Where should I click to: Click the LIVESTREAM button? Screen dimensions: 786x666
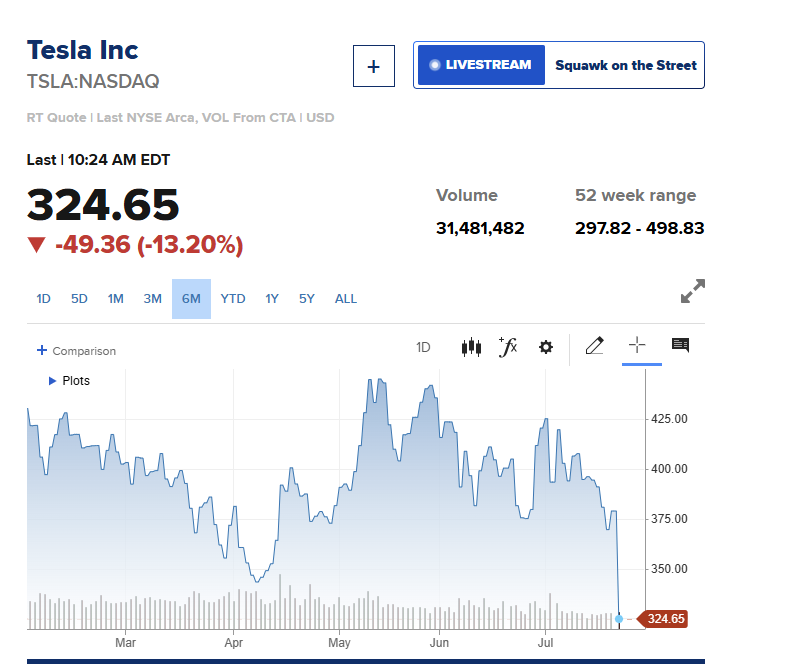click(481, 65)
